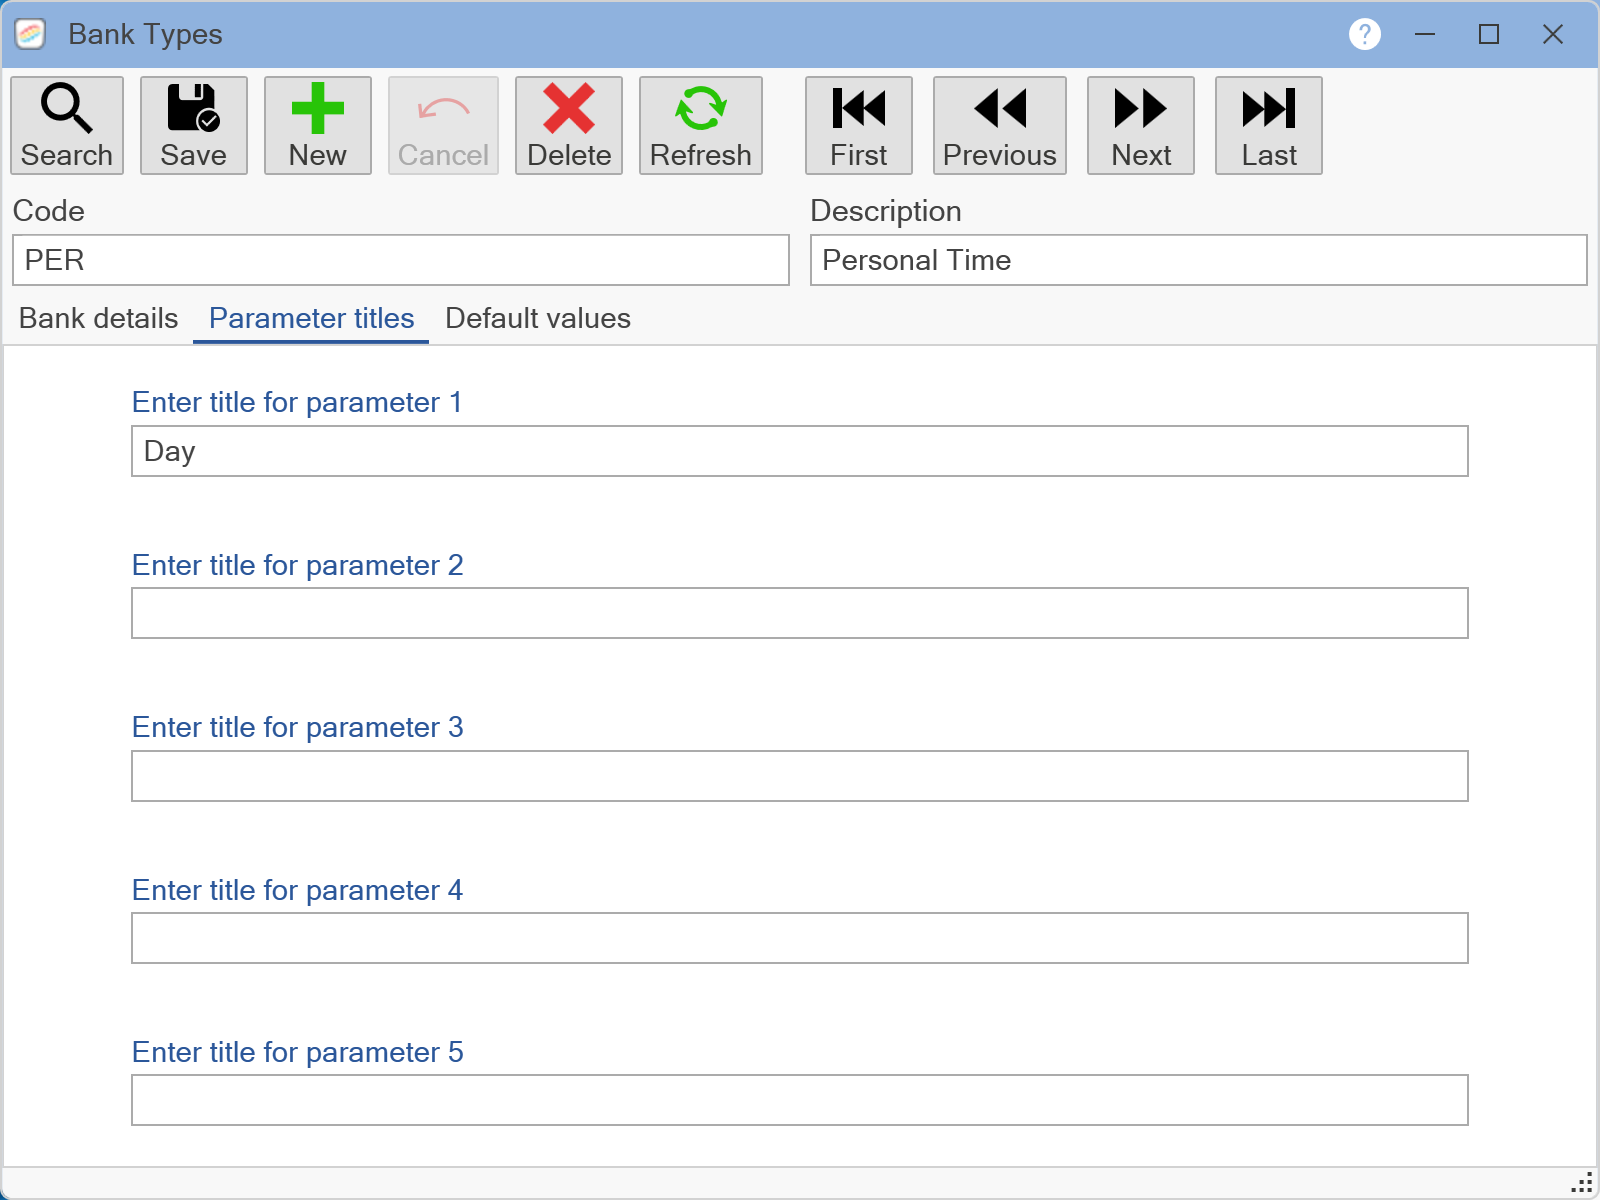
Task: Click the Description label
Action: tap(886, 211)
